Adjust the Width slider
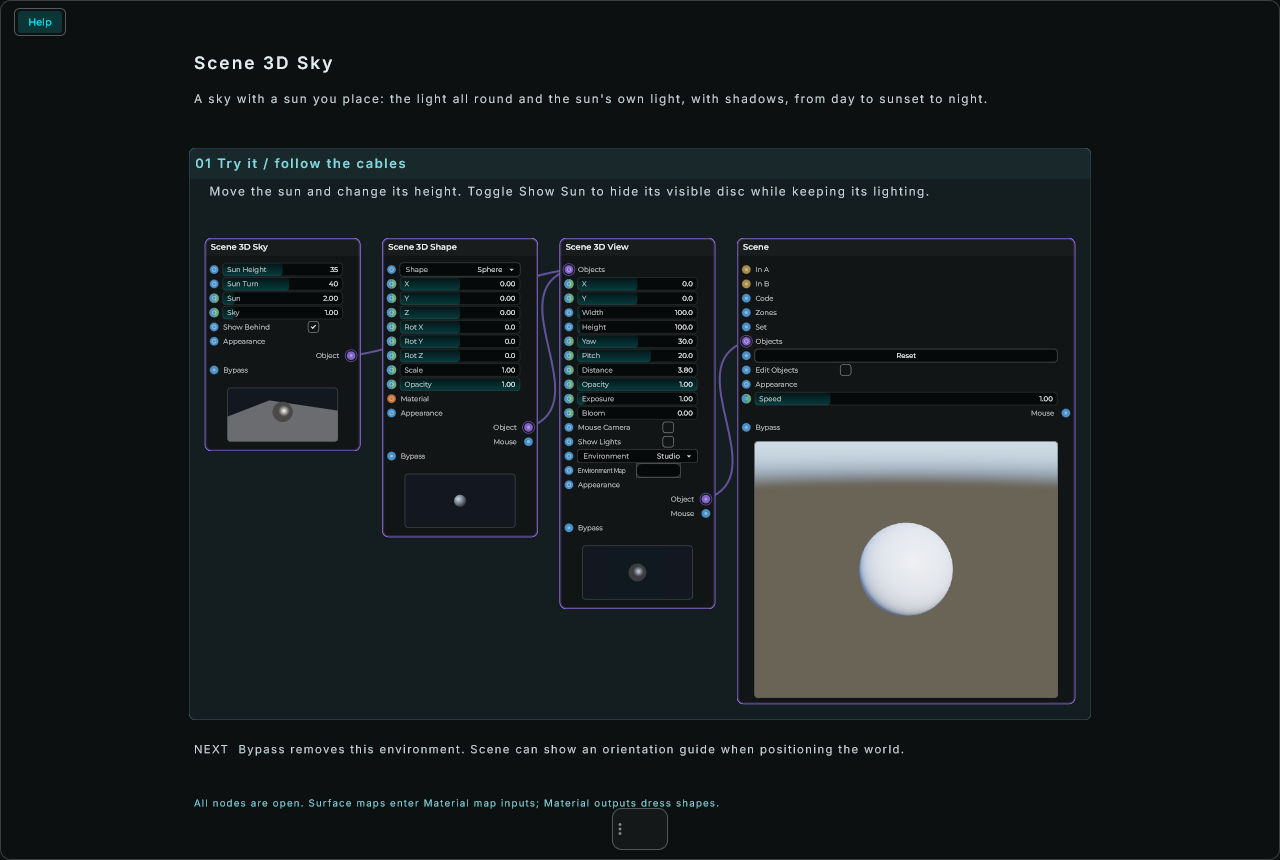 point(637,313)
